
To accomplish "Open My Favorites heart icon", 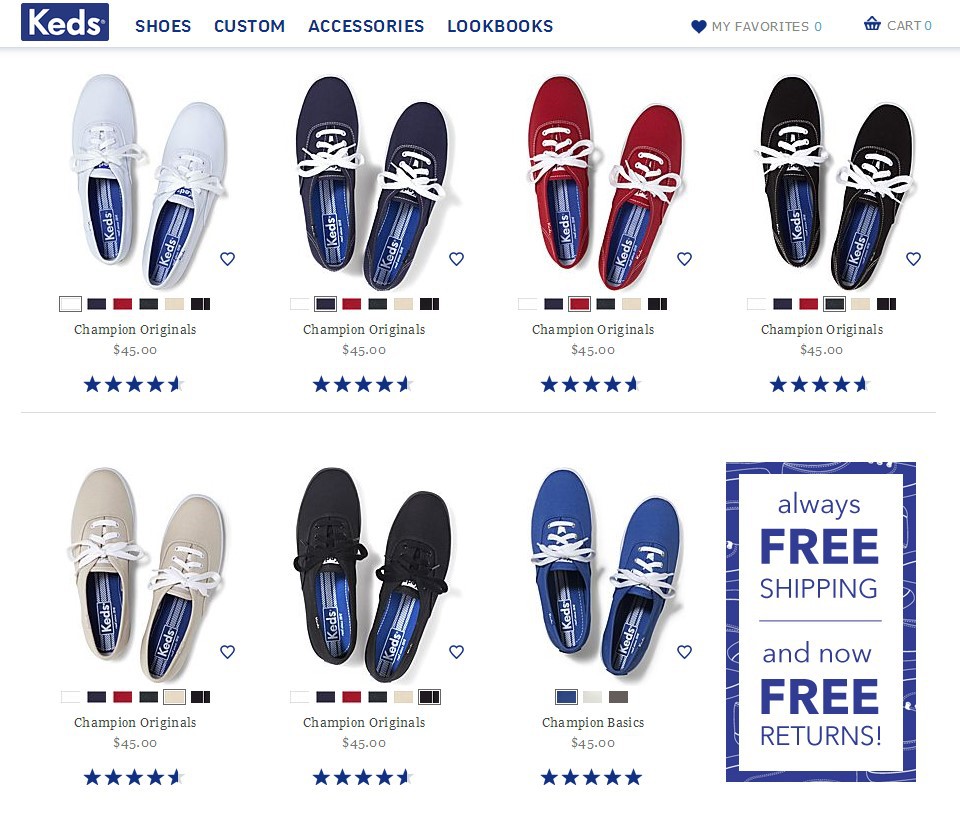I will pyautogui.click(x=699, y=26).
